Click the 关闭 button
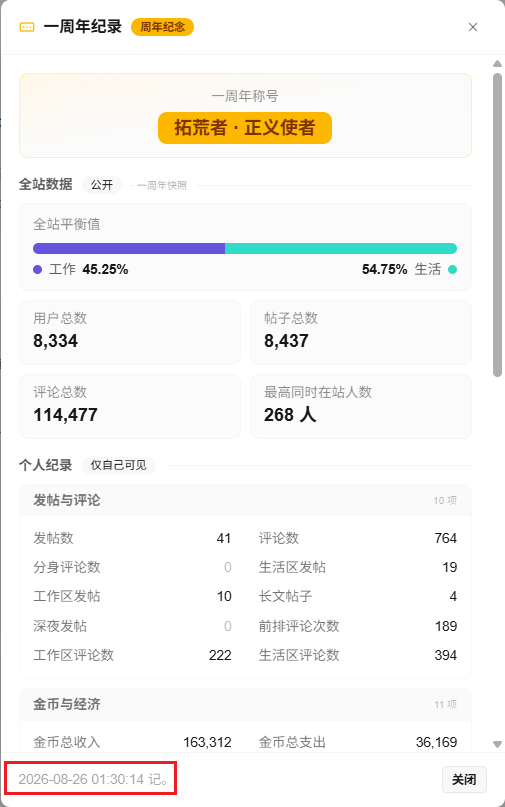The height and width of the screenshot is (807, 505). 464,779
